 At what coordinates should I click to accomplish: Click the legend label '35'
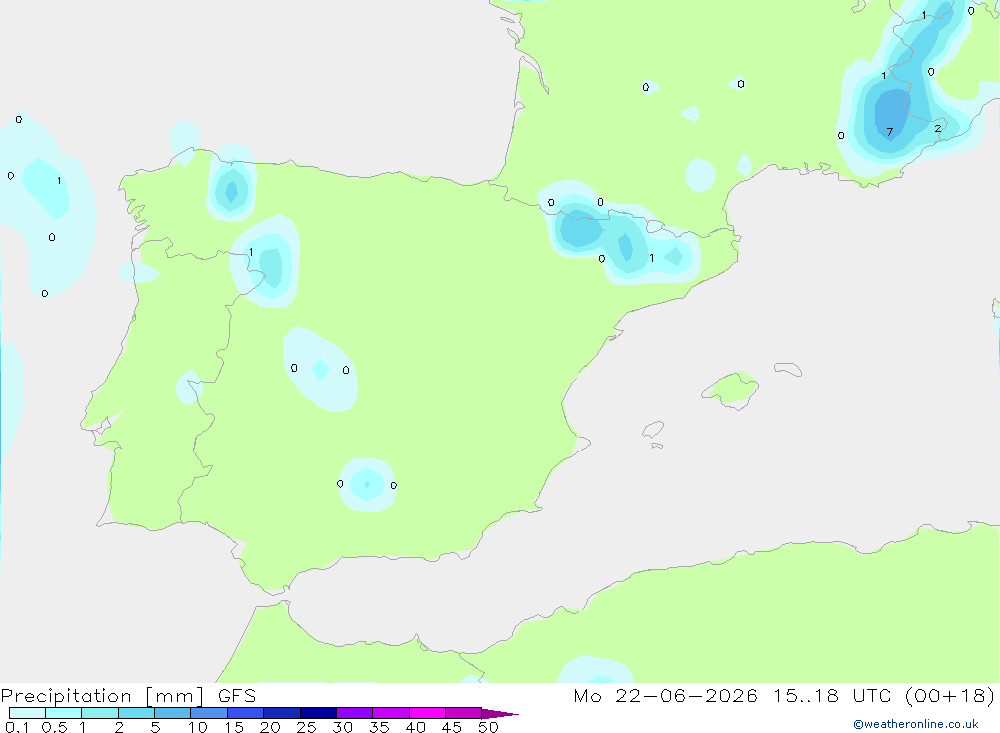pos(379,727)
